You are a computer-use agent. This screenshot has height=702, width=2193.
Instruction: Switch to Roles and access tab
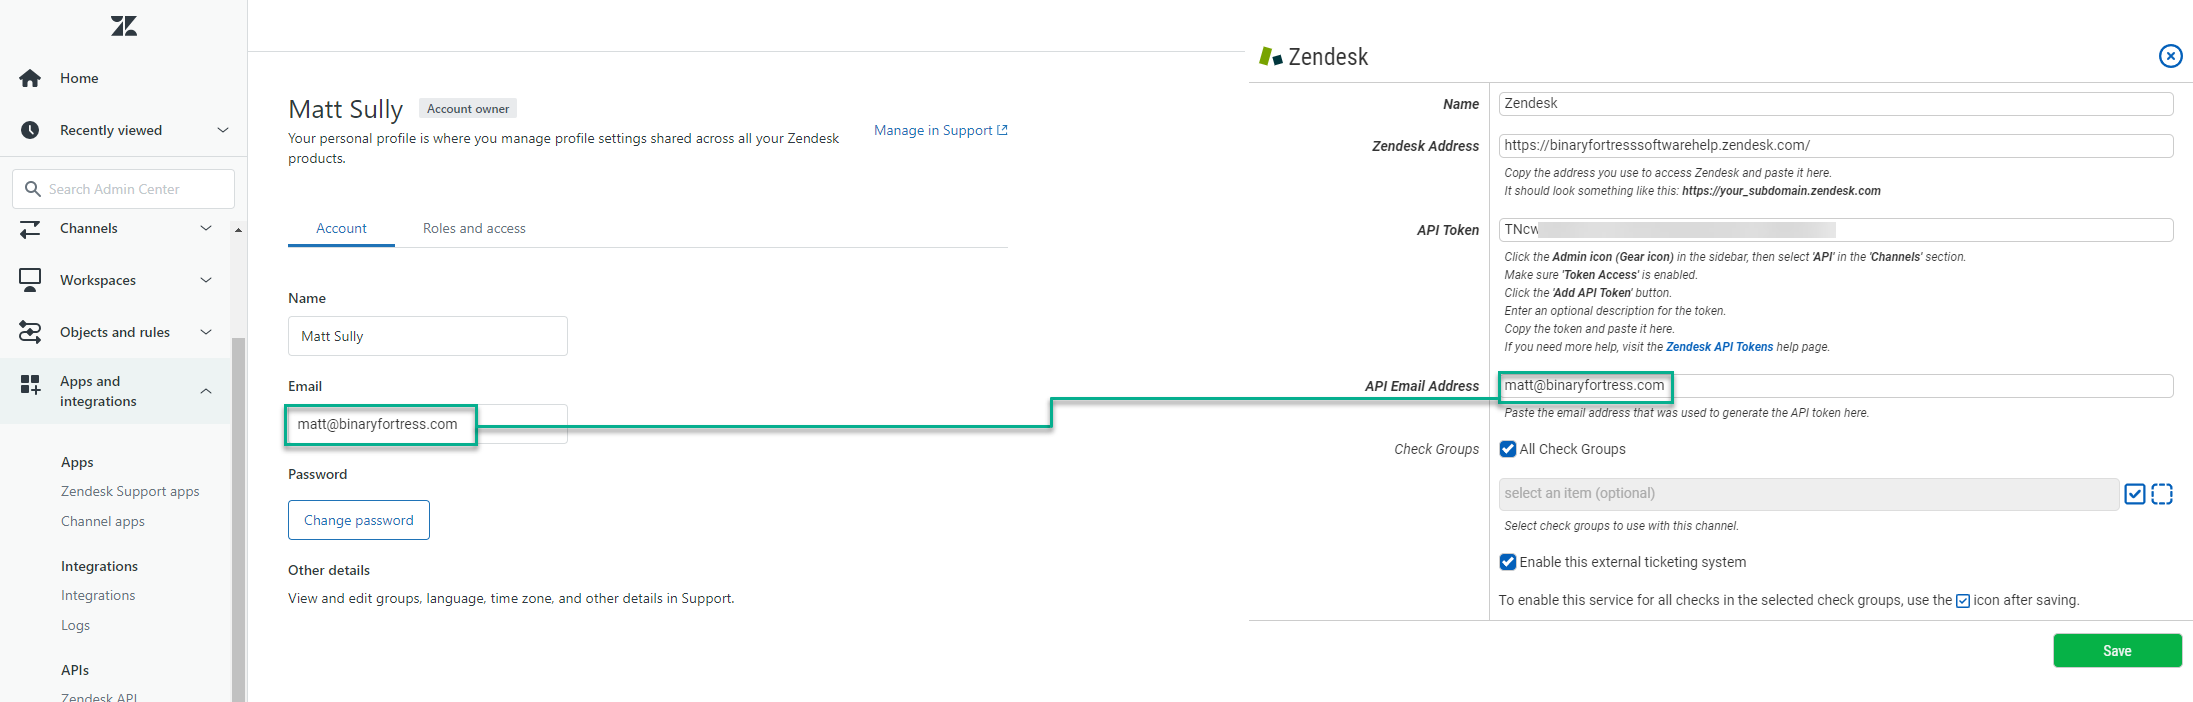tap(474, 228)
